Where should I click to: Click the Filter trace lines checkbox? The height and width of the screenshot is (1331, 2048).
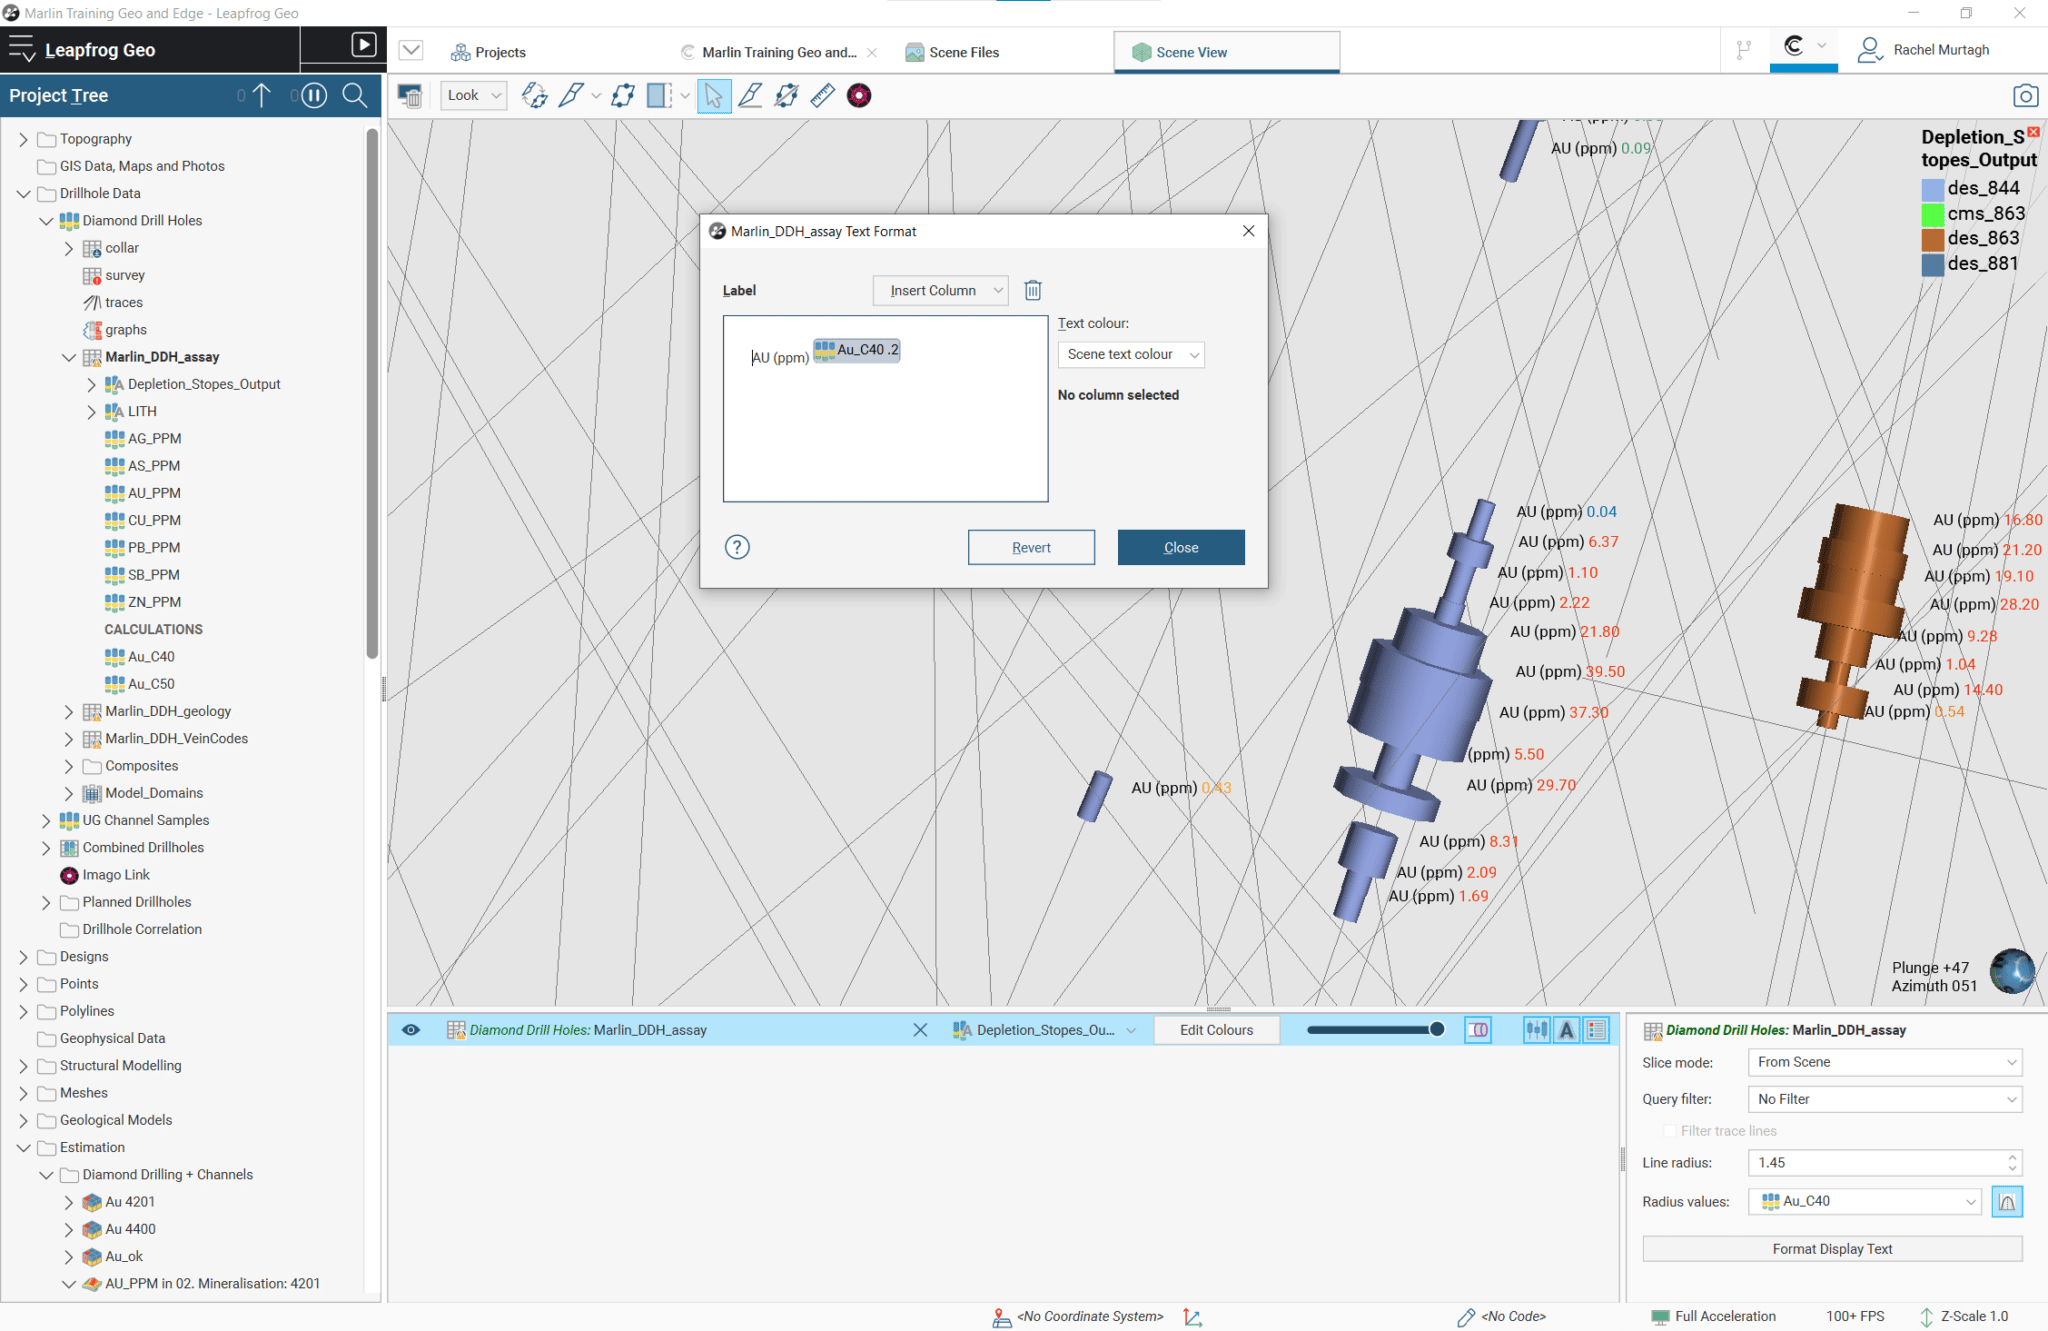1669,1131
